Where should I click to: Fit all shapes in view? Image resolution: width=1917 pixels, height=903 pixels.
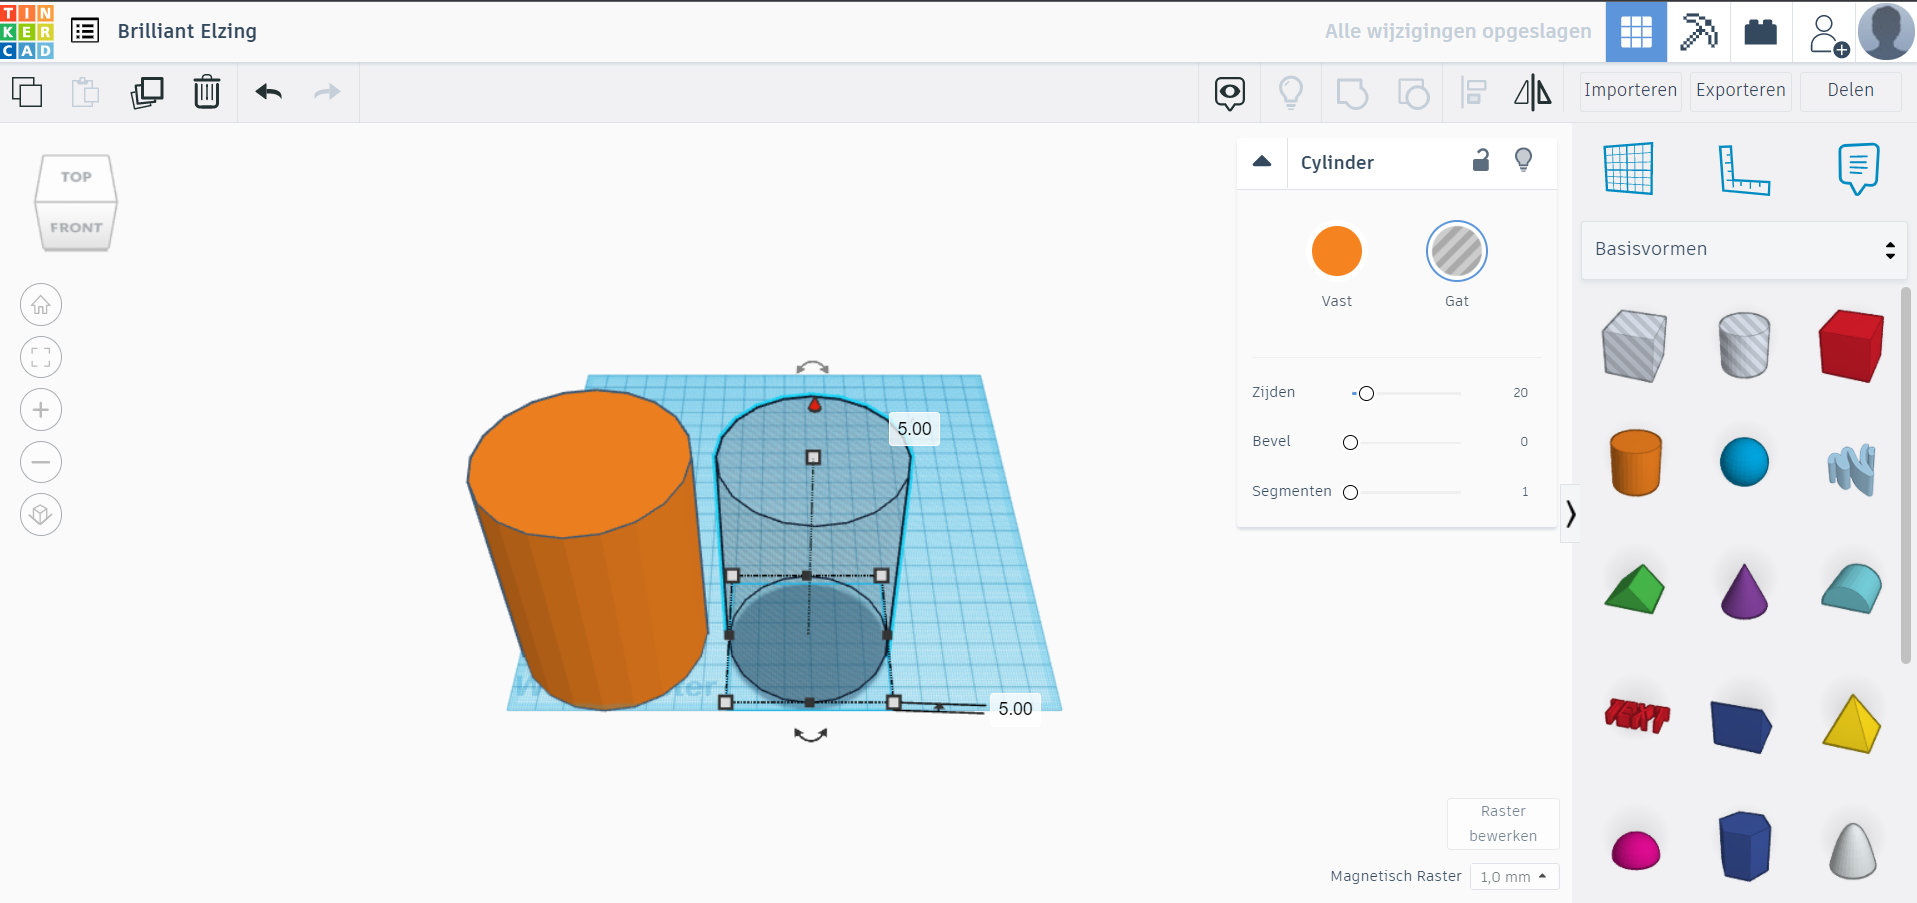(x=41, y=357)
